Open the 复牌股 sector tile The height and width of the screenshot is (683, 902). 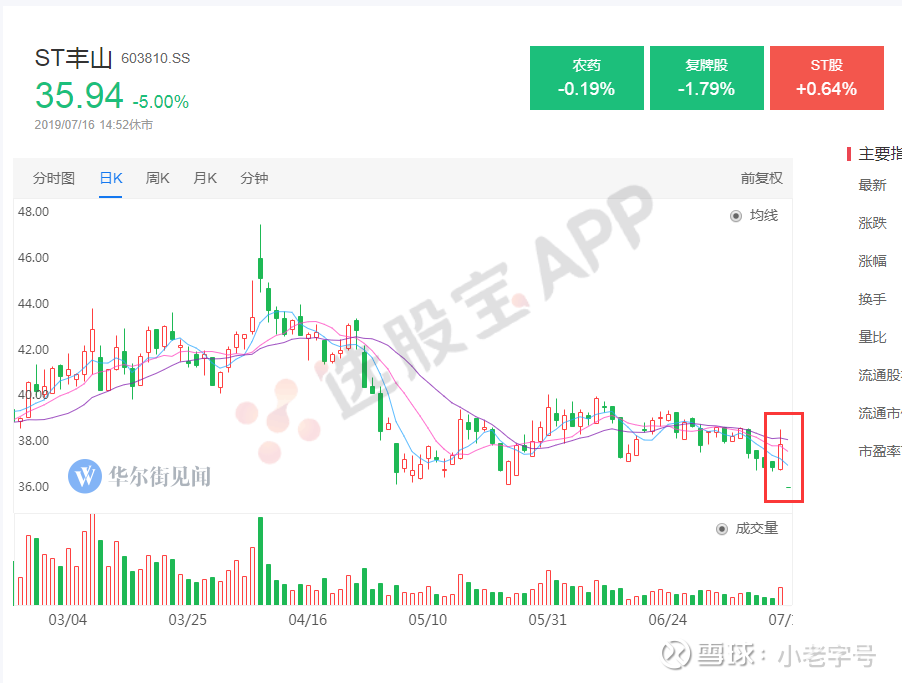click(706, 78)
